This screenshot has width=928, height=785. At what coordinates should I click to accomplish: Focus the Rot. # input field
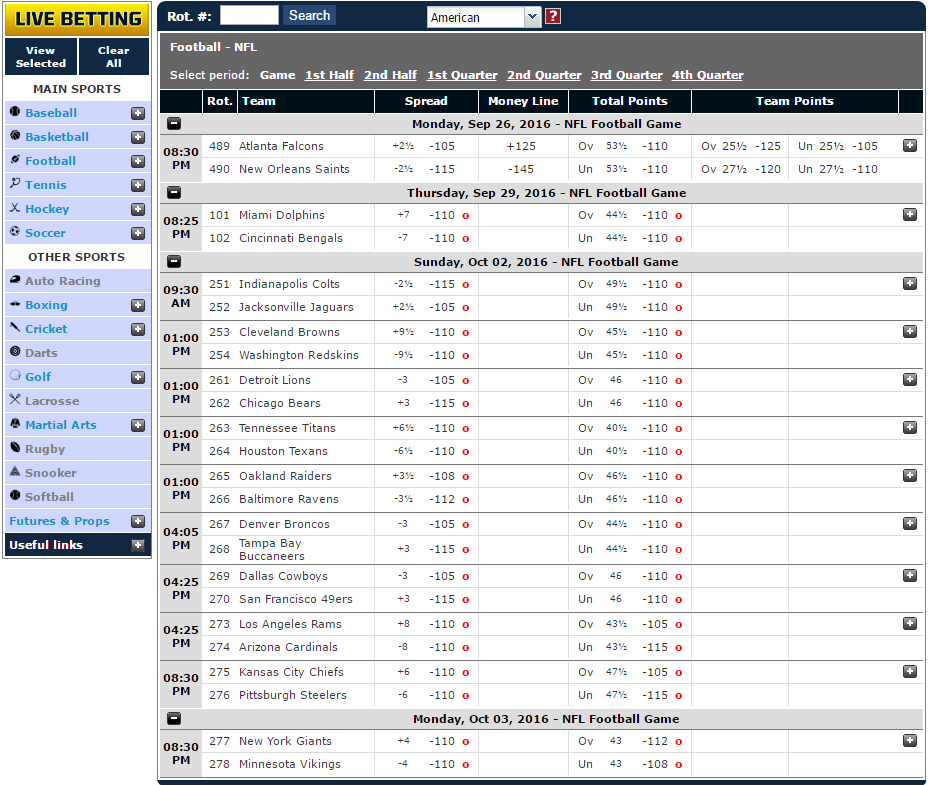click(249, 15)
